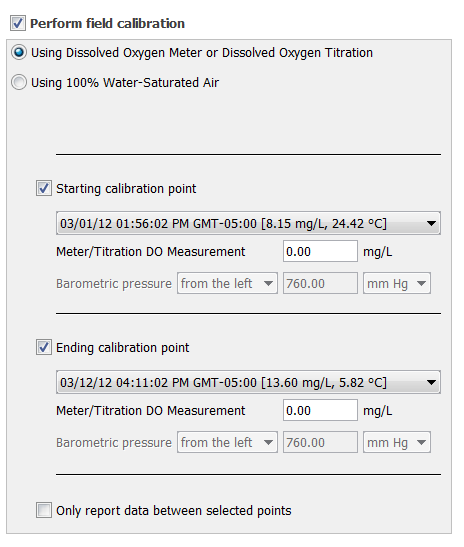Toggle Starting calibration point checkbox
Viewport: 464px width, 547px height.
(44, 188)
